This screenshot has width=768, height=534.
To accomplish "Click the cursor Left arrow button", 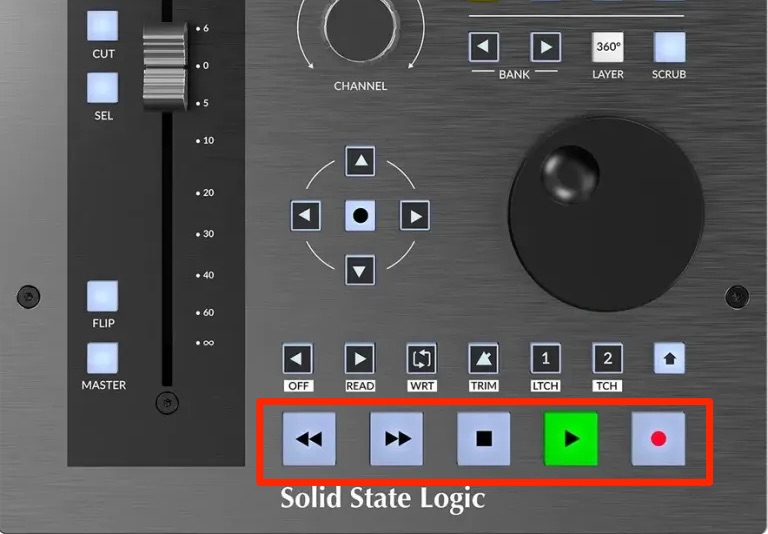I will point(306,215).
